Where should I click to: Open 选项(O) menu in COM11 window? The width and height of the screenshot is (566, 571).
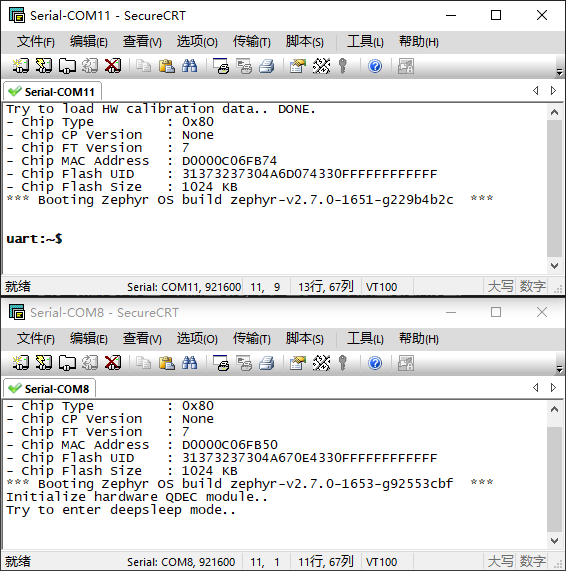click(197, 42)
